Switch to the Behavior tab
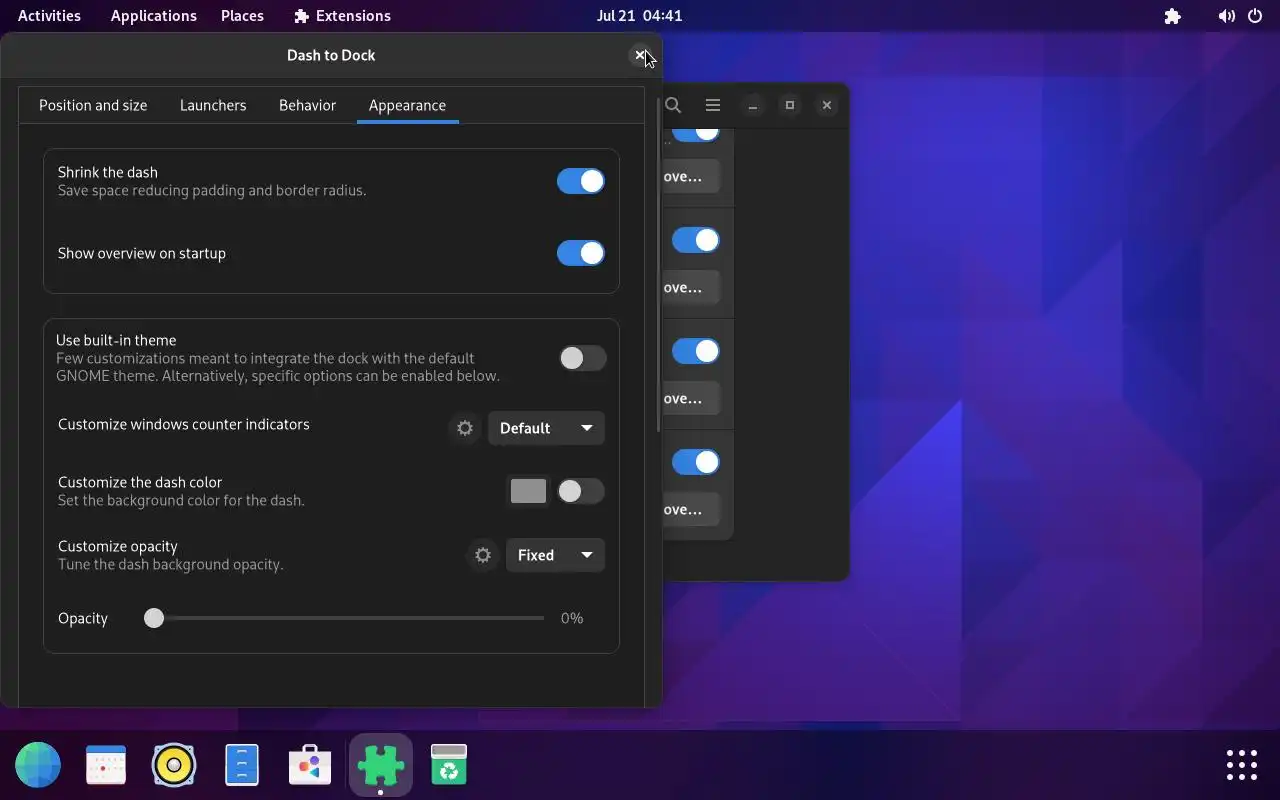 (307, 105)
